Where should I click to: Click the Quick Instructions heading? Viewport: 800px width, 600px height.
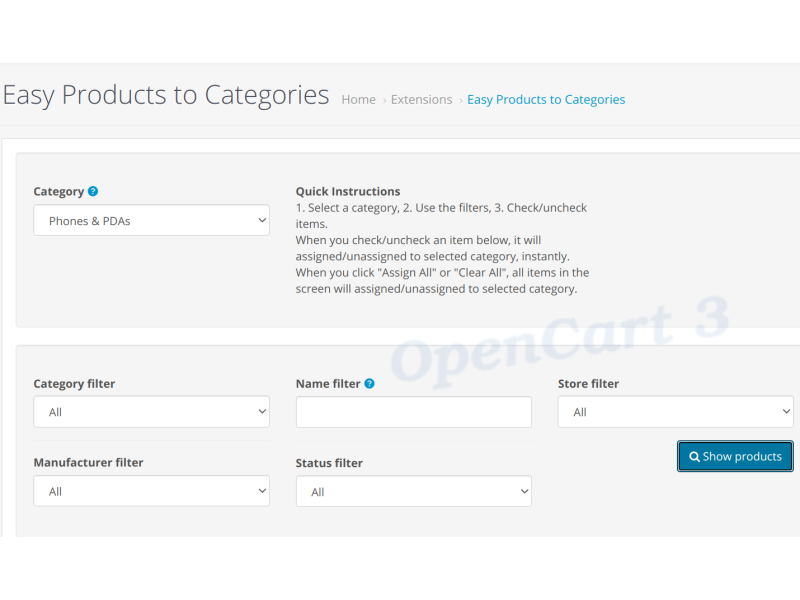pos(347,191)
